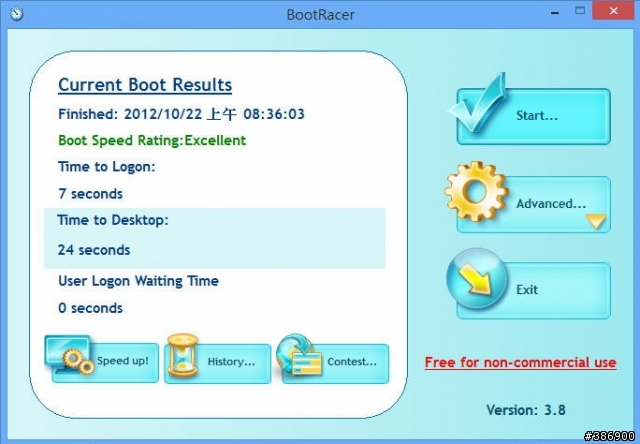Screen dimensions: 640x444
Task: Open the Advanced... button
Action: [x=533, y=204]
